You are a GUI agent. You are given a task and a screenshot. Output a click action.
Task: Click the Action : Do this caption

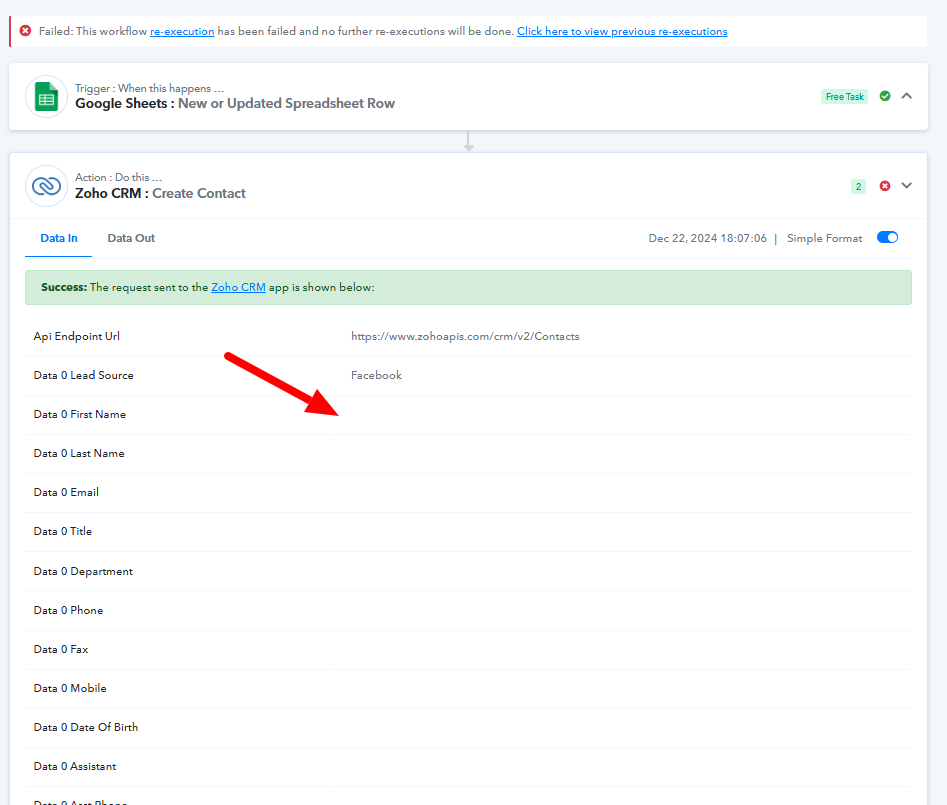(x=118, y=177)
